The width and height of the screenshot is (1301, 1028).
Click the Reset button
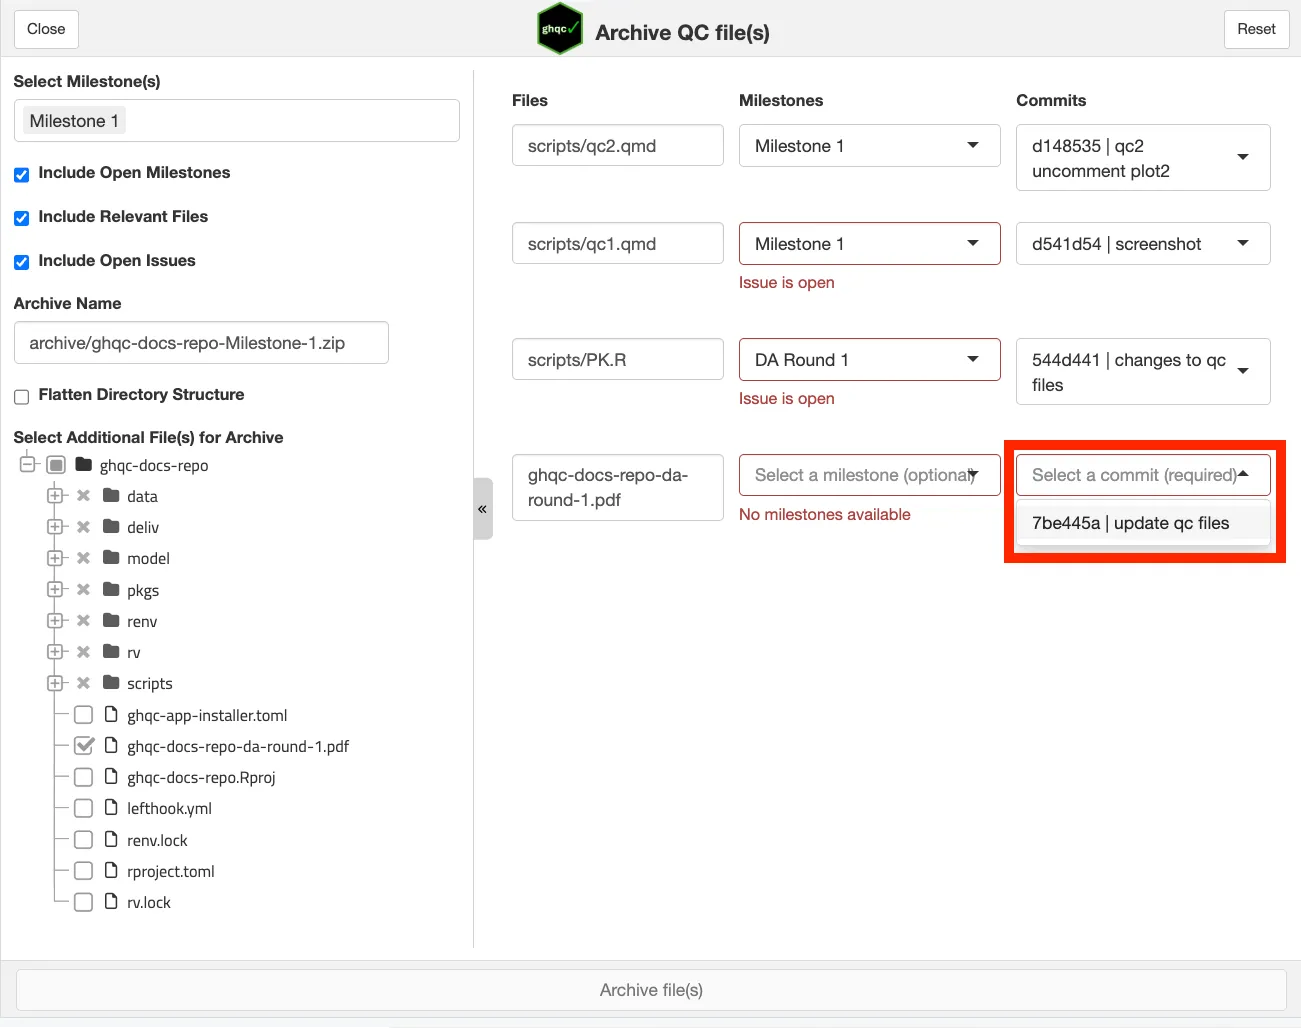coord(1255,29)
